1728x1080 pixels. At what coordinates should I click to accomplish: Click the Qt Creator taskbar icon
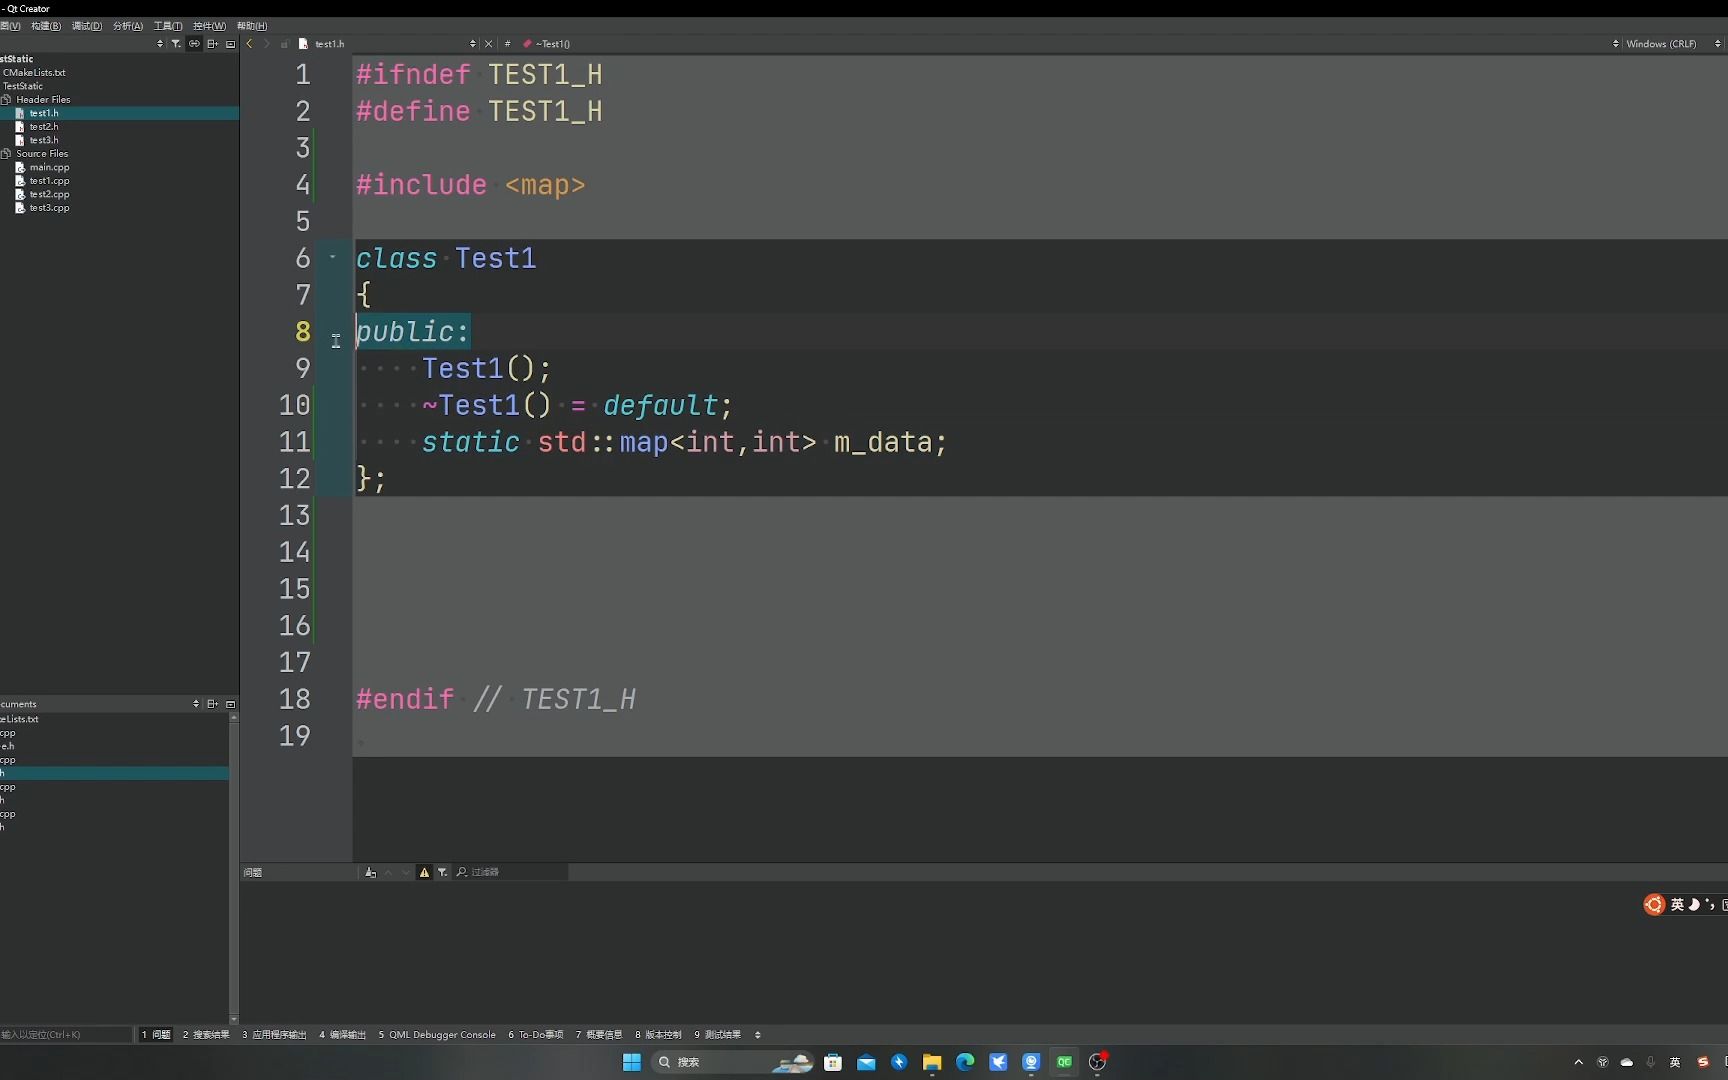click(x=1065, y=1062)
